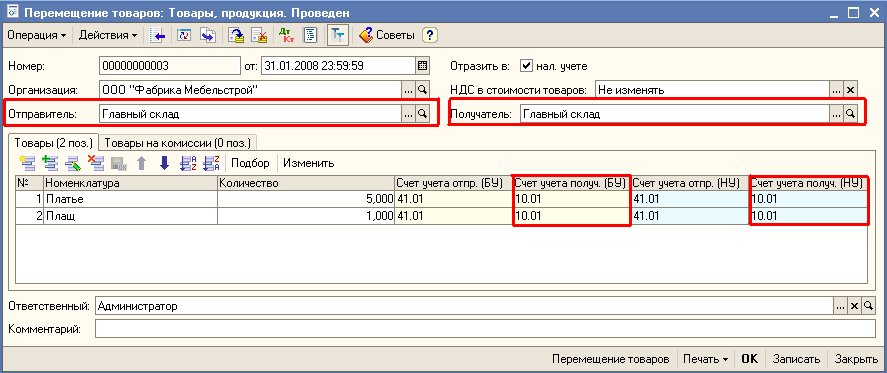This screenshot has height=373, width=887.
Task: Click the magnifier icon for Получатель
Action: coord(850,114)
